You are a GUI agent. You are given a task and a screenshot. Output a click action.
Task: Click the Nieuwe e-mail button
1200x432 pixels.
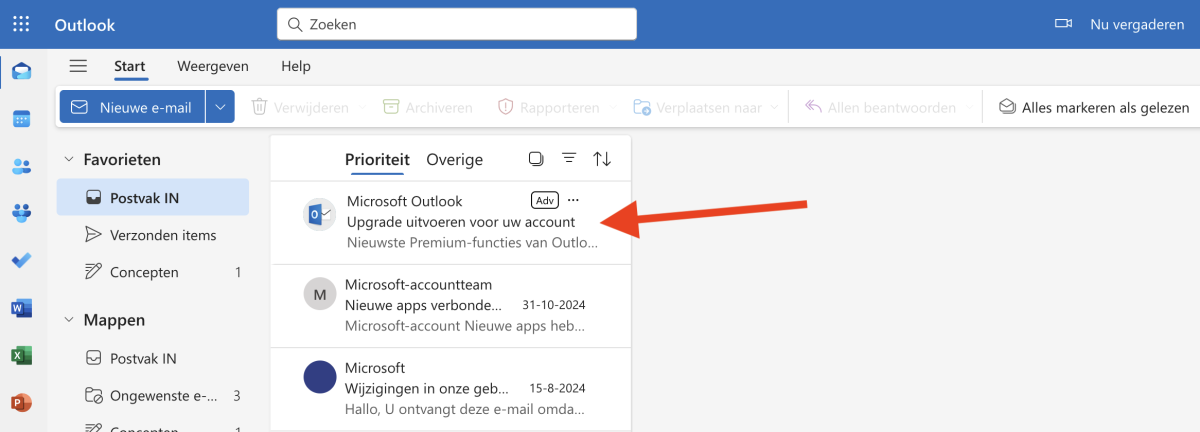pos(132,107)
